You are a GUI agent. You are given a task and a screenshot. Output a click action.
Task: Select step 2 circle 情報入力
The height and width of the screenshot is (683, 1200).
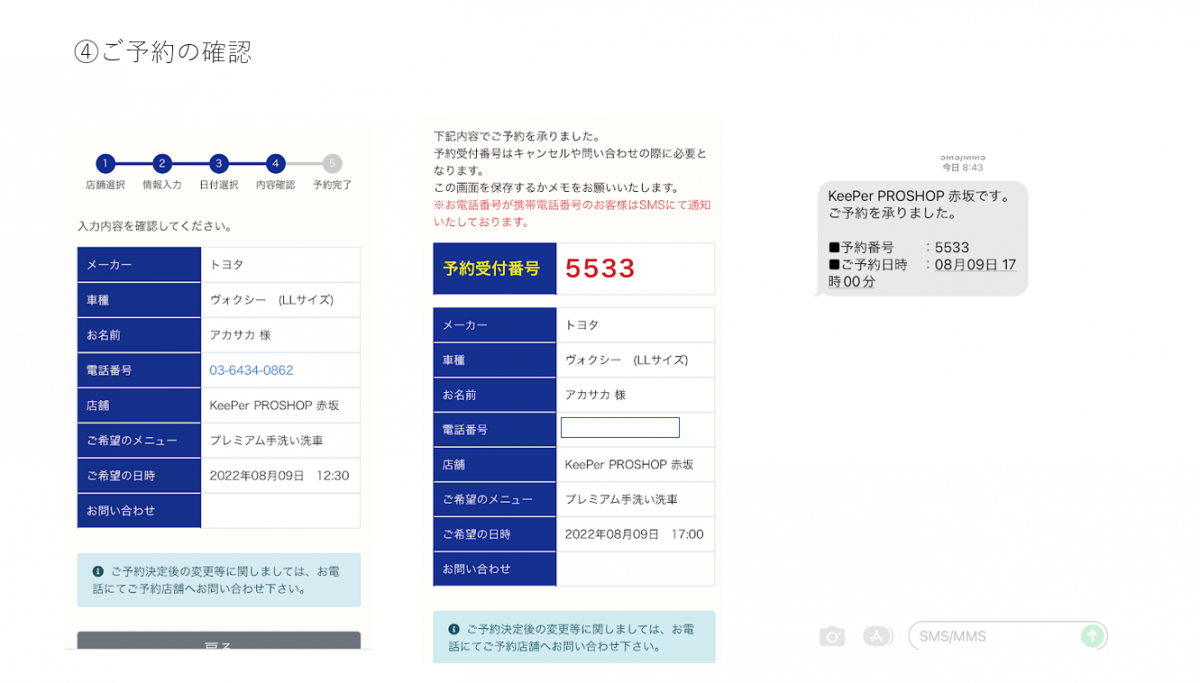[162, 164]
